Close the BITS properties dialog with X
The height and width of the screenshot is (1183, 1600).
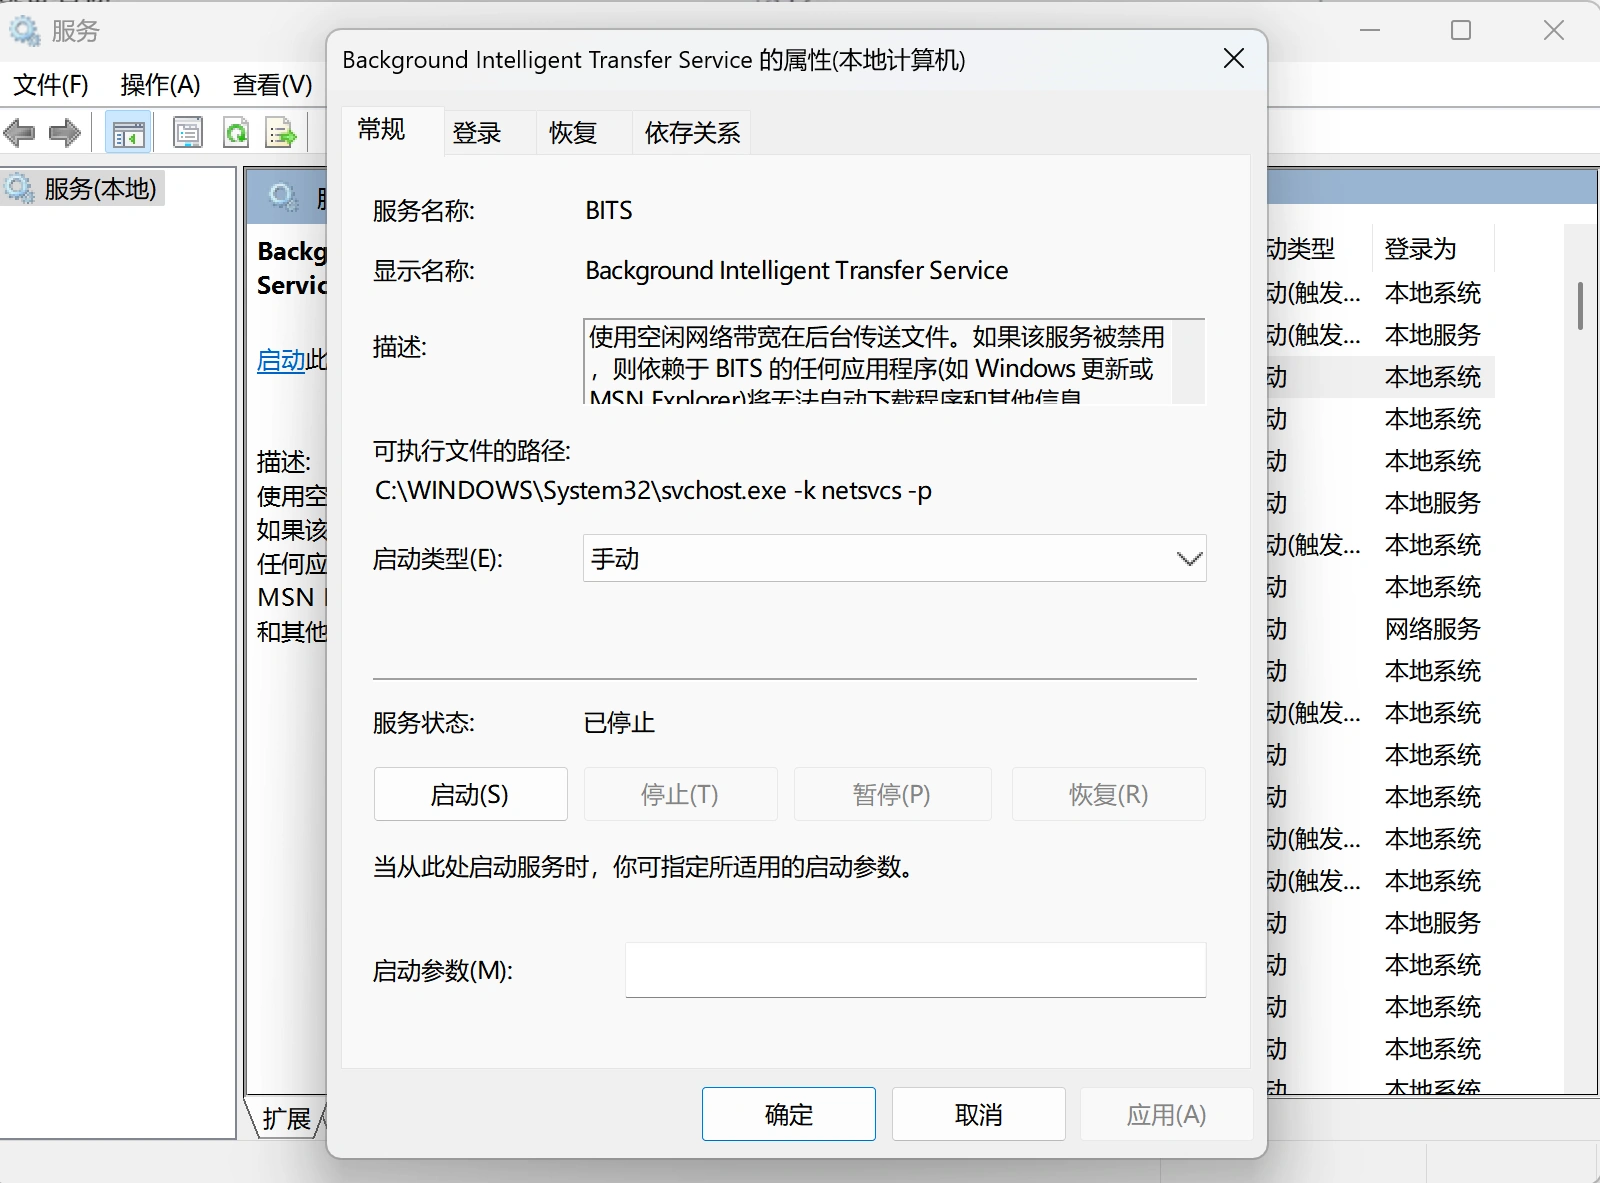1234,59
